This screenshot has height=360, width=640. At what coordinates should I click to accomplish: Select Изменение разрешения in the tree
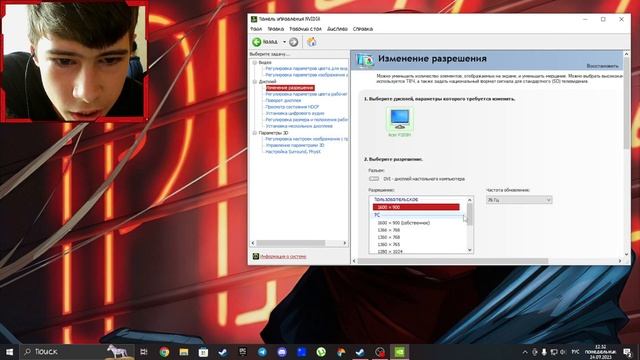pyautogui.click(x=290, y=88)
